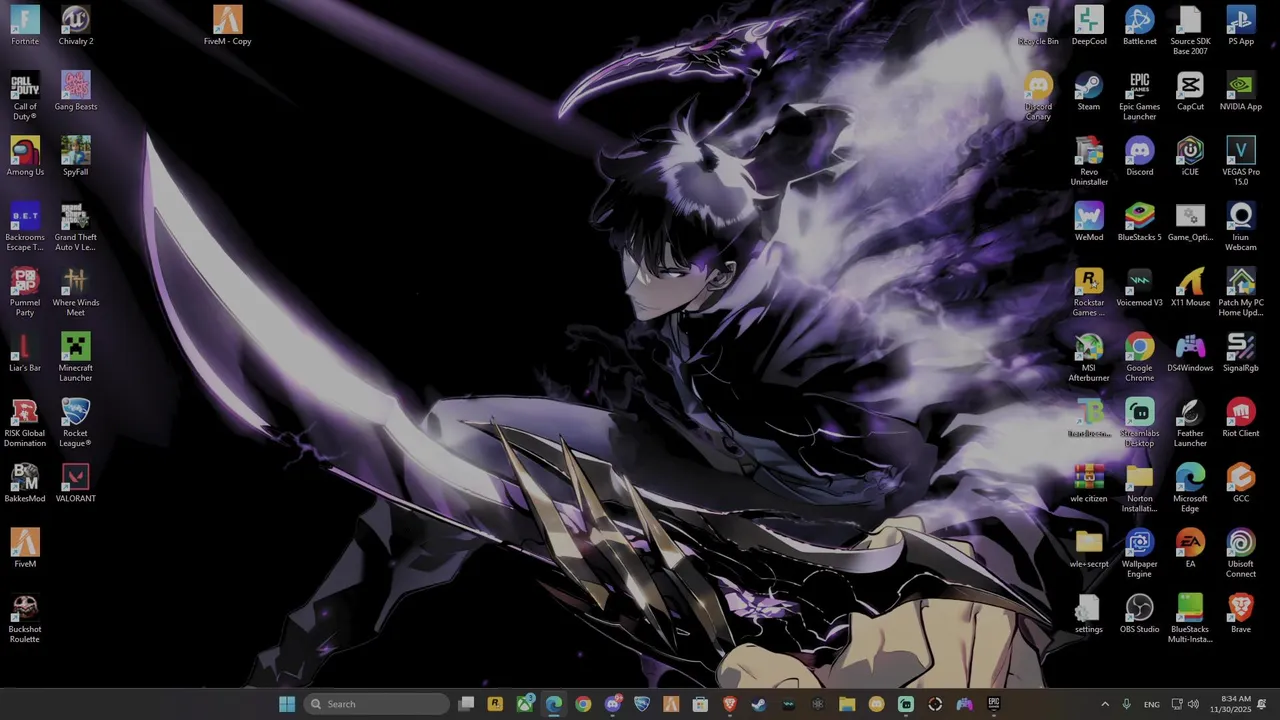This screenshot has width=1280, height=720.
Task: Select the Discord Canary desktop icon
Action: coord(1038,96)
